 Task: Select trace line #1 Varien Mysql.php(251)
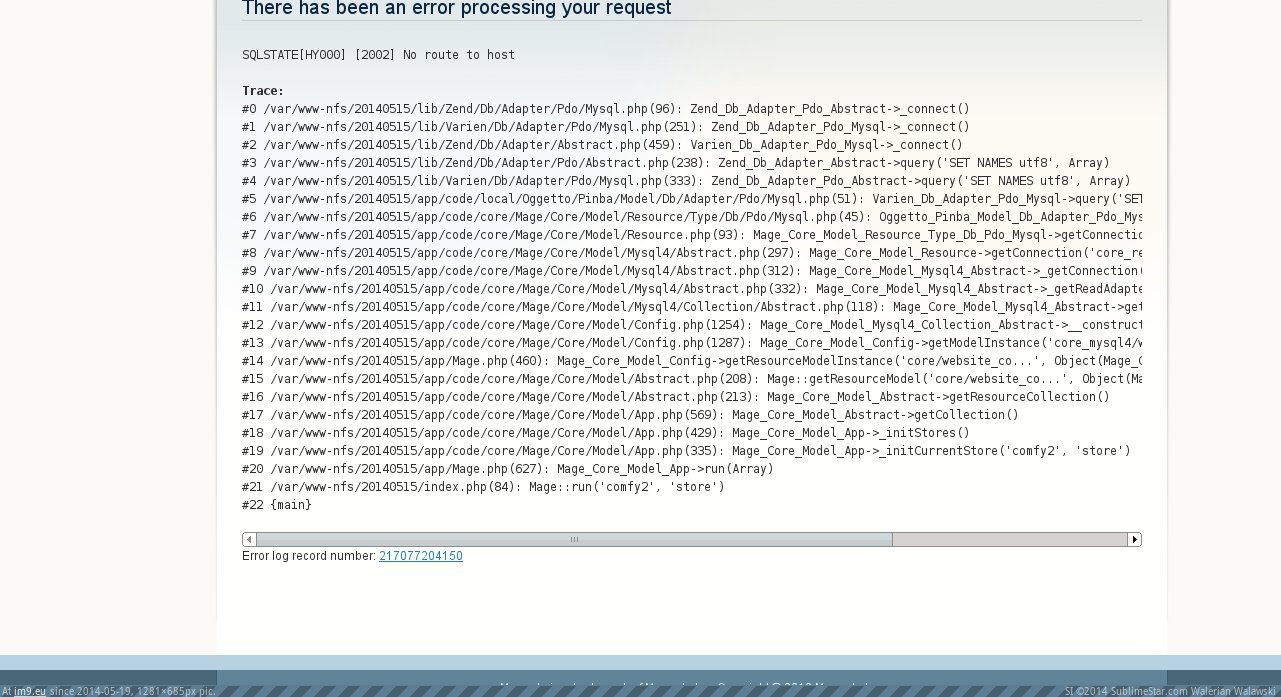coord(606,127)
